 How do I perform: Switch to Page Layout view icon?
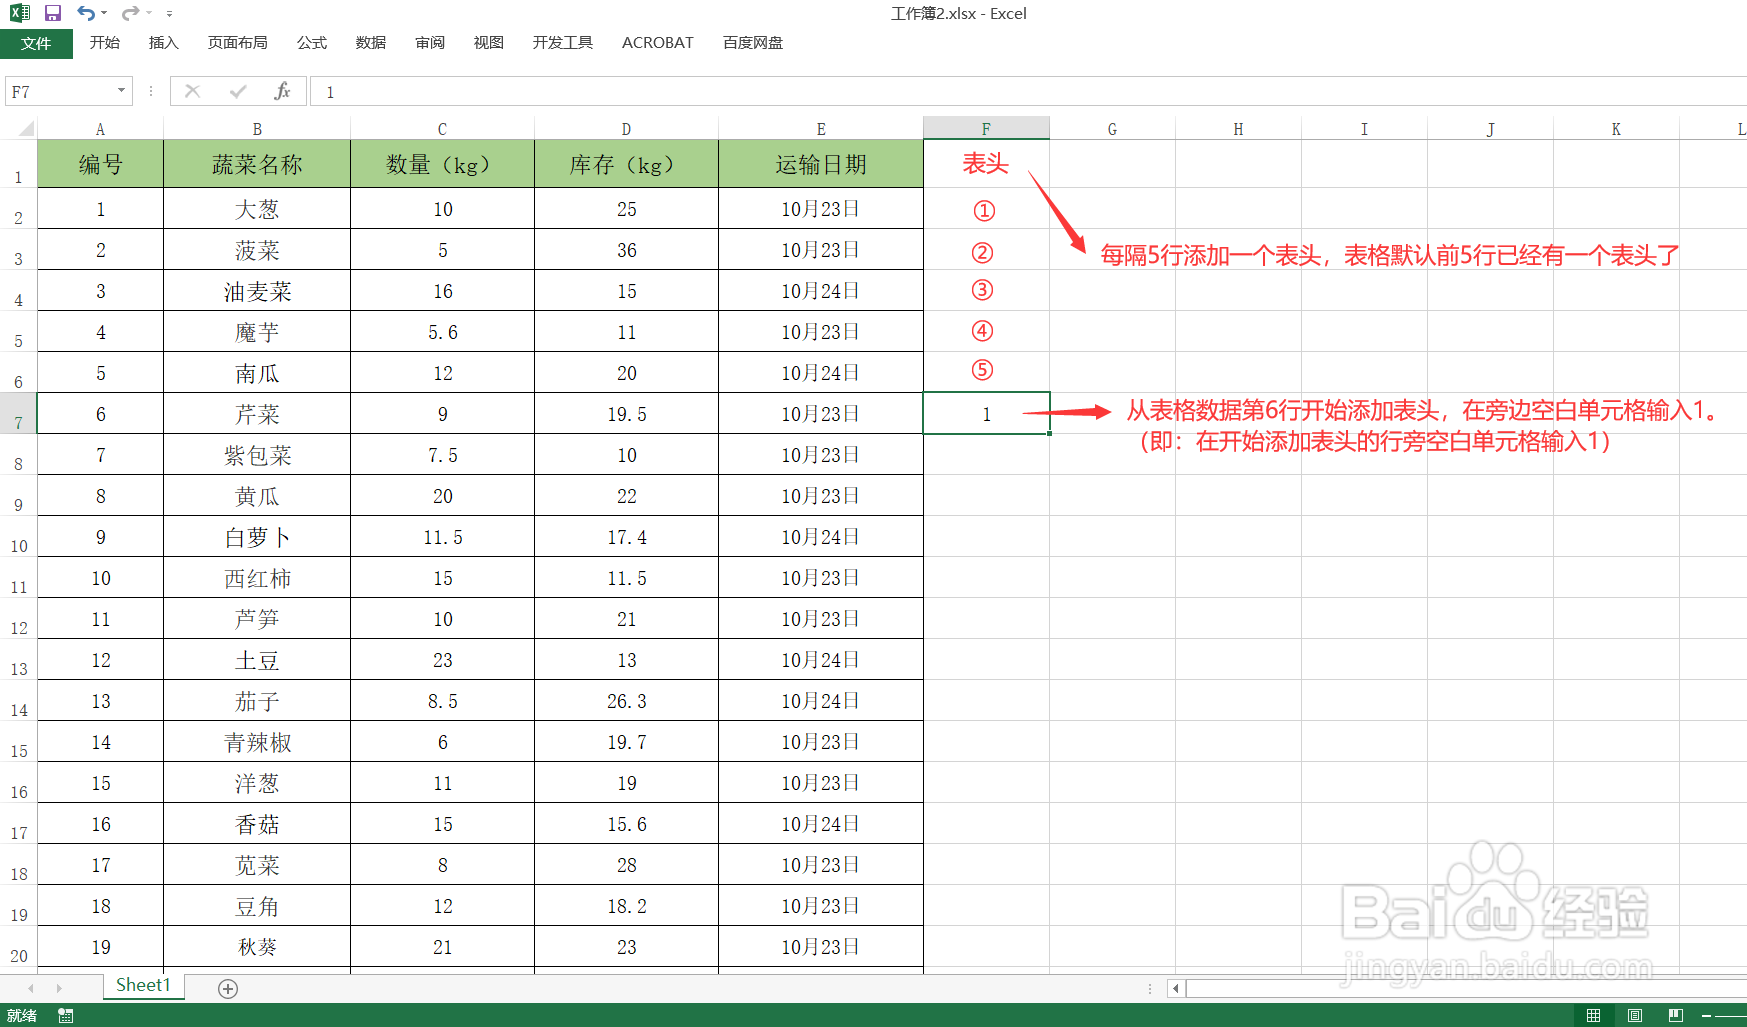[1634, 1016]
